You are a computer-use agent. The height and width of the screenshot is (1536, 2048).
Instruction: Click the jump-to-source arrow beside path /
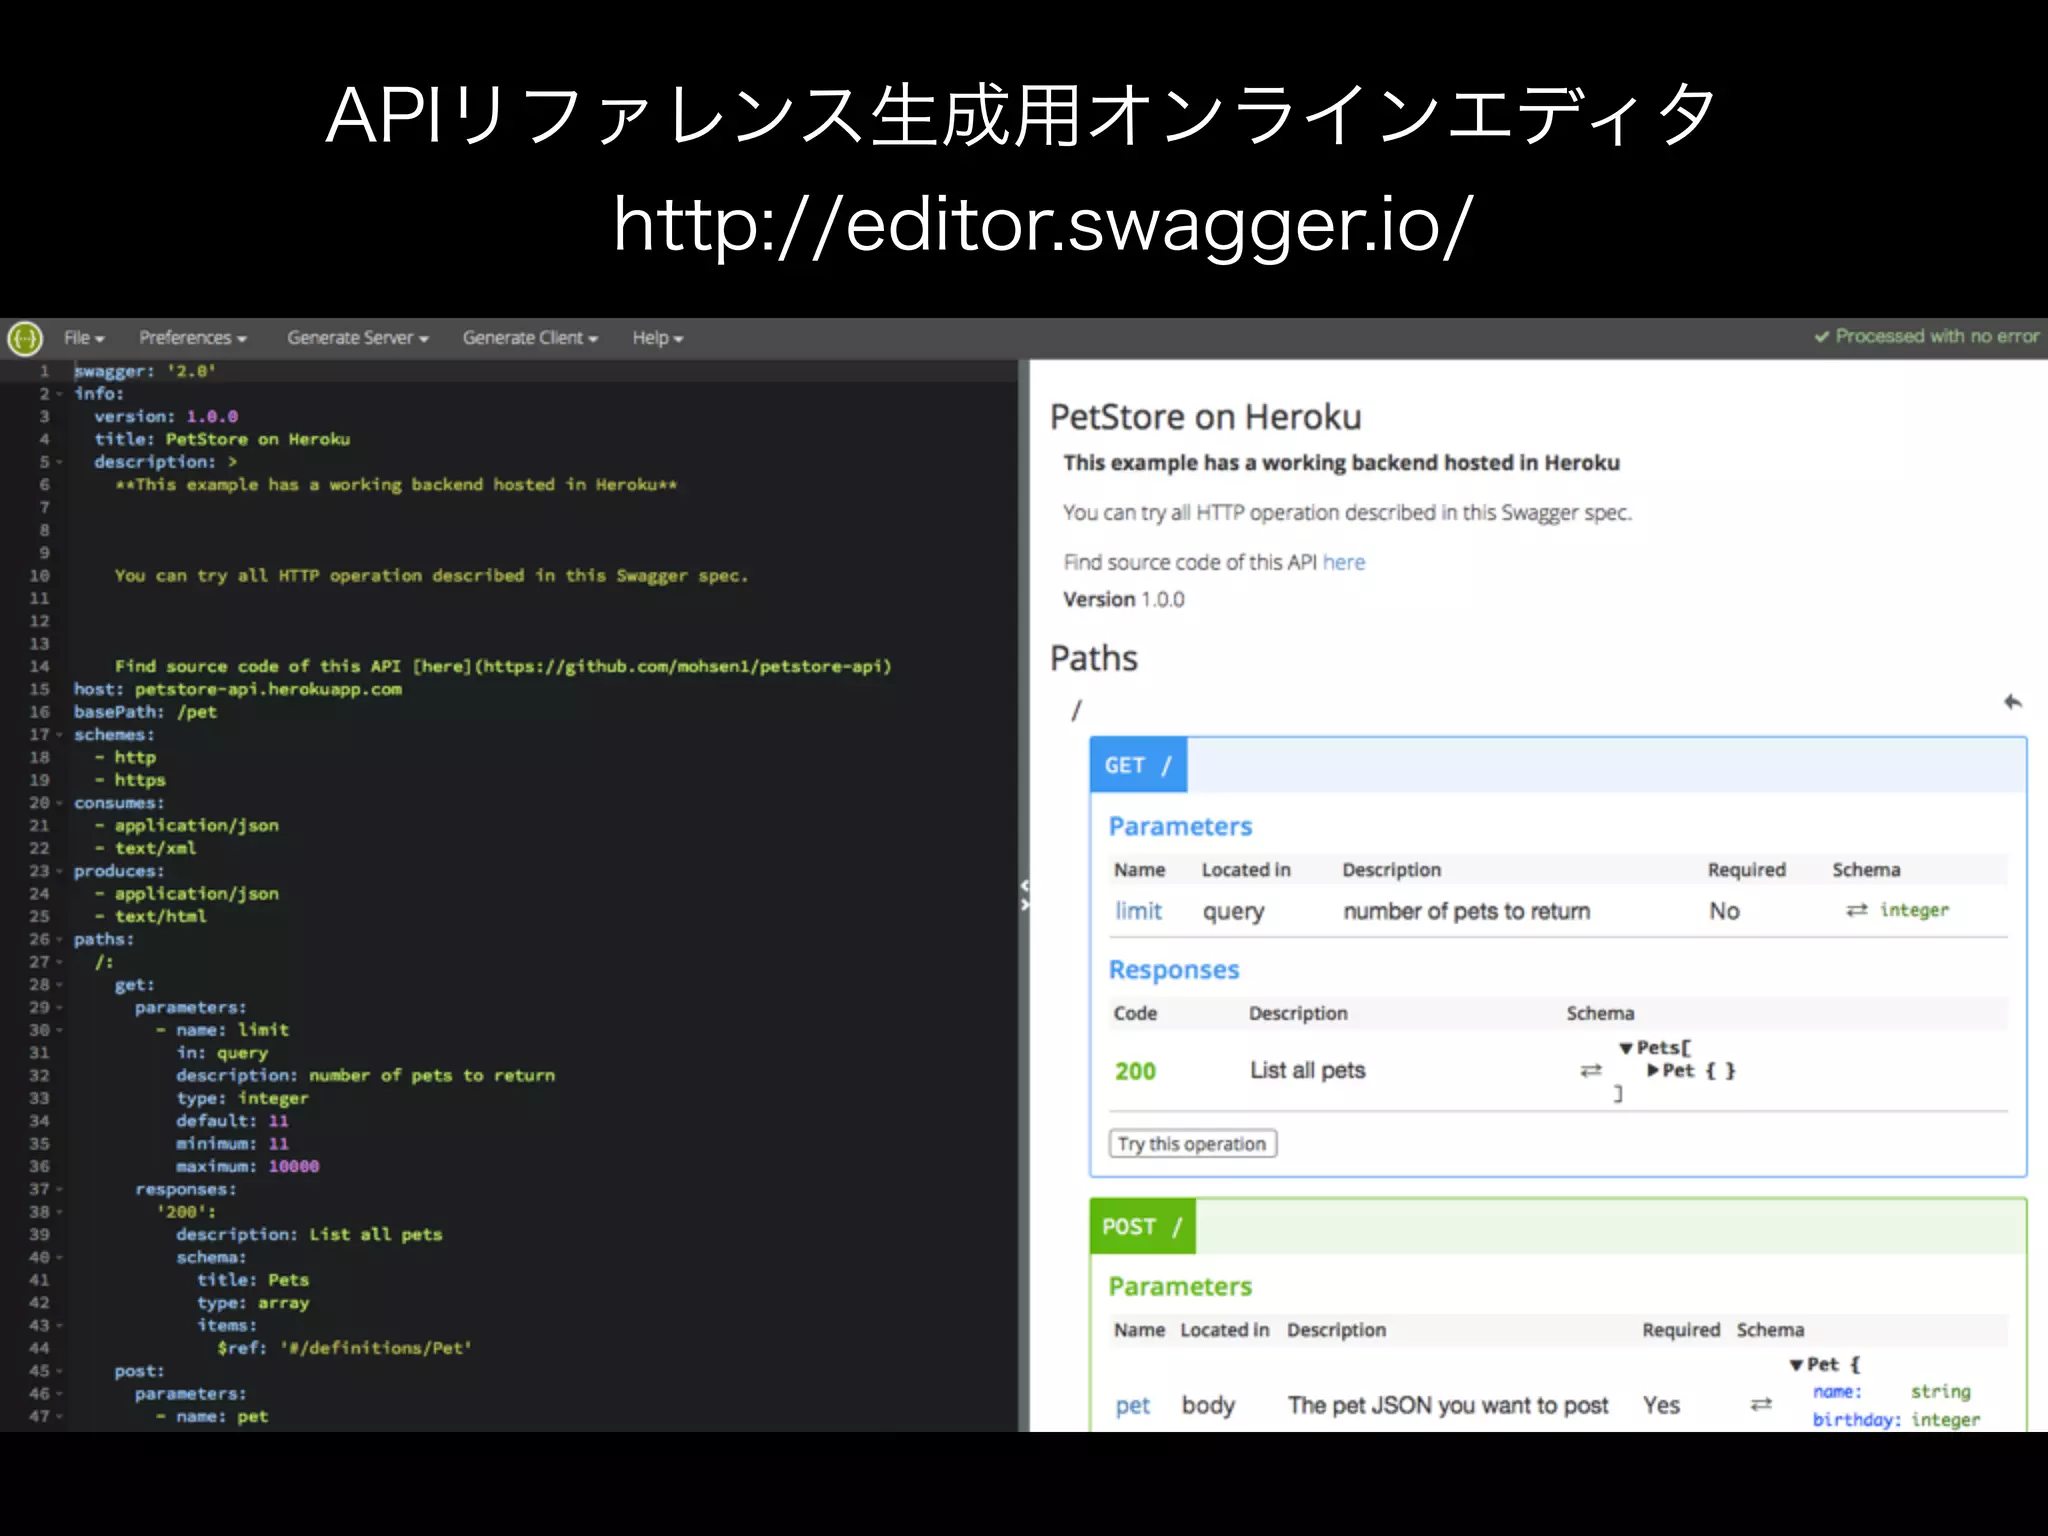click(x=2013, y=702)
